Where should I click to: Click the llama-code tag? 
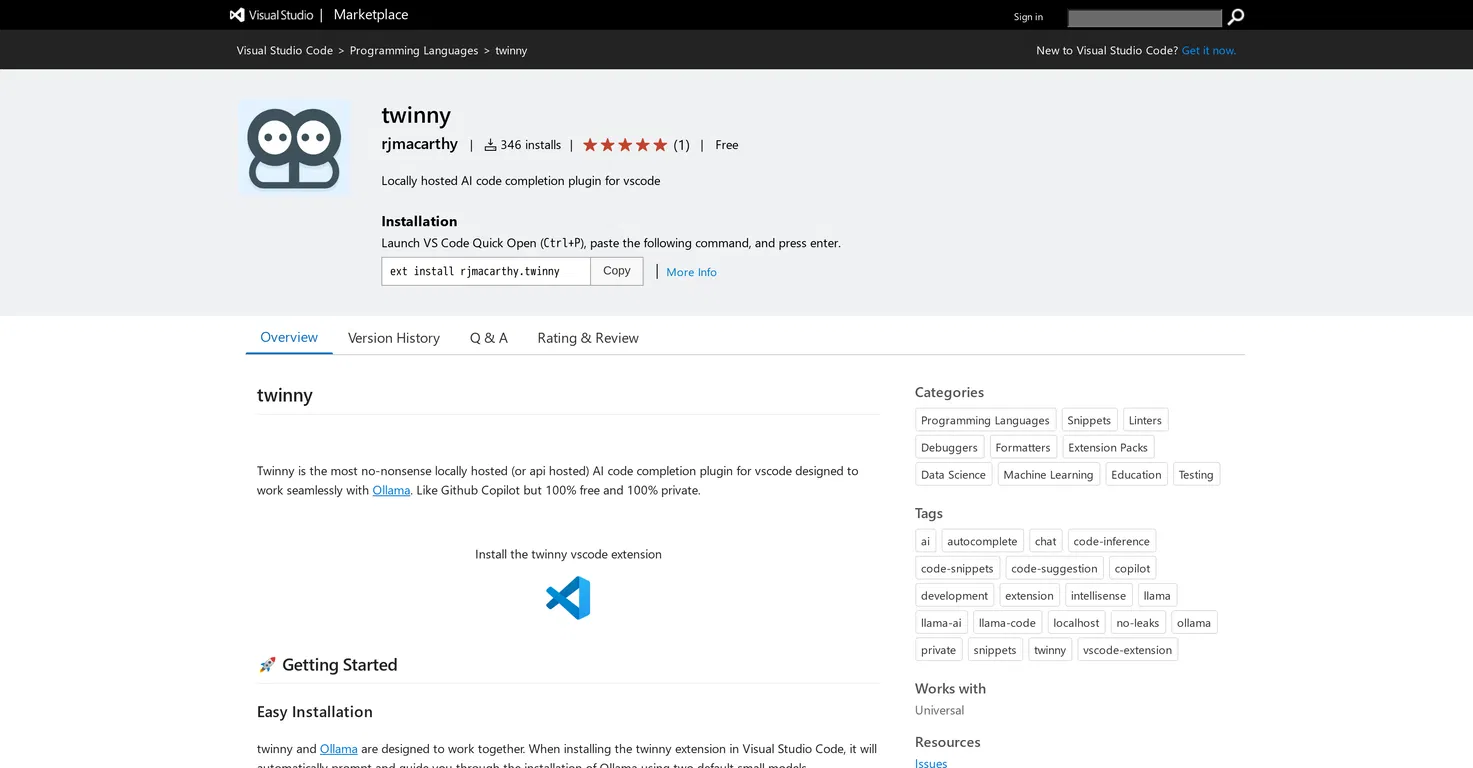tap(1007, 622)
